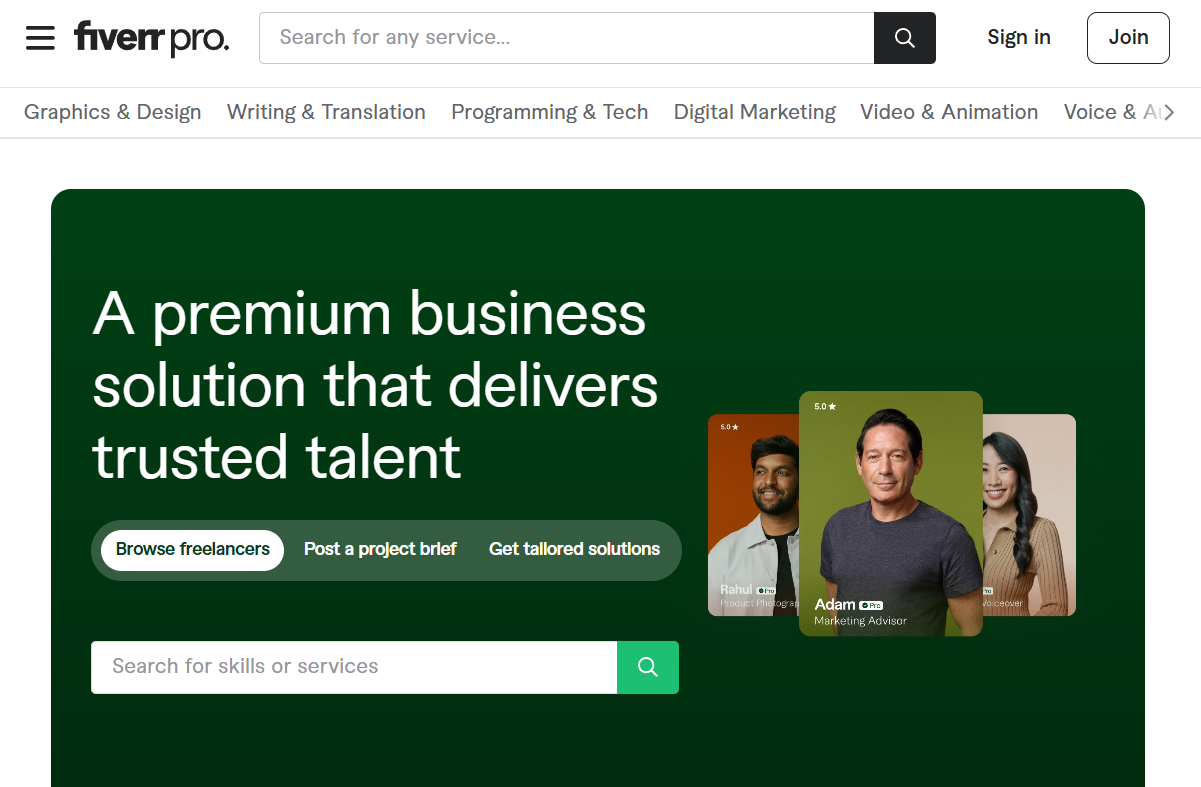The image size is (1201, 787).
Task: Click the "Sign in" link
Action: pos(1018,37)
